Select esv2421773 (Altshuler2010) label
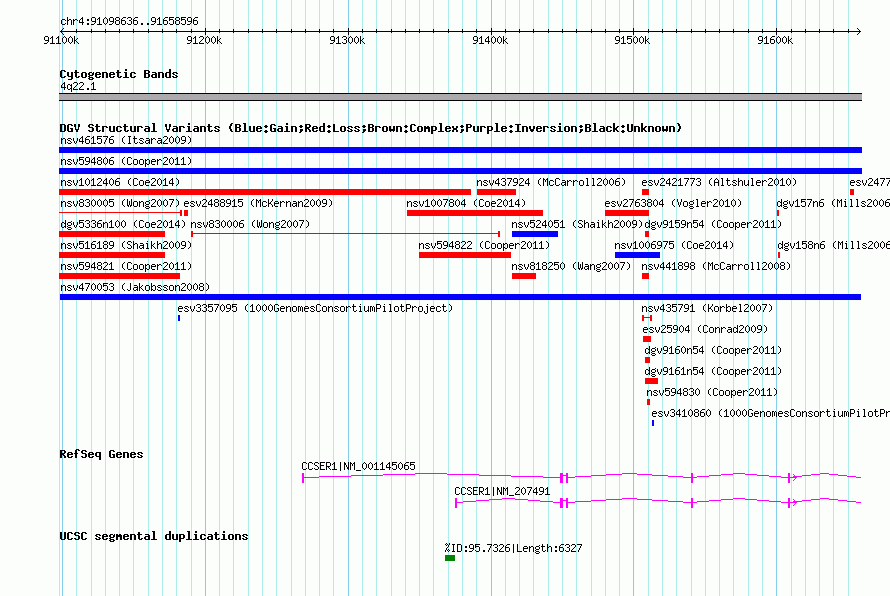 click(x=719, y=182)
